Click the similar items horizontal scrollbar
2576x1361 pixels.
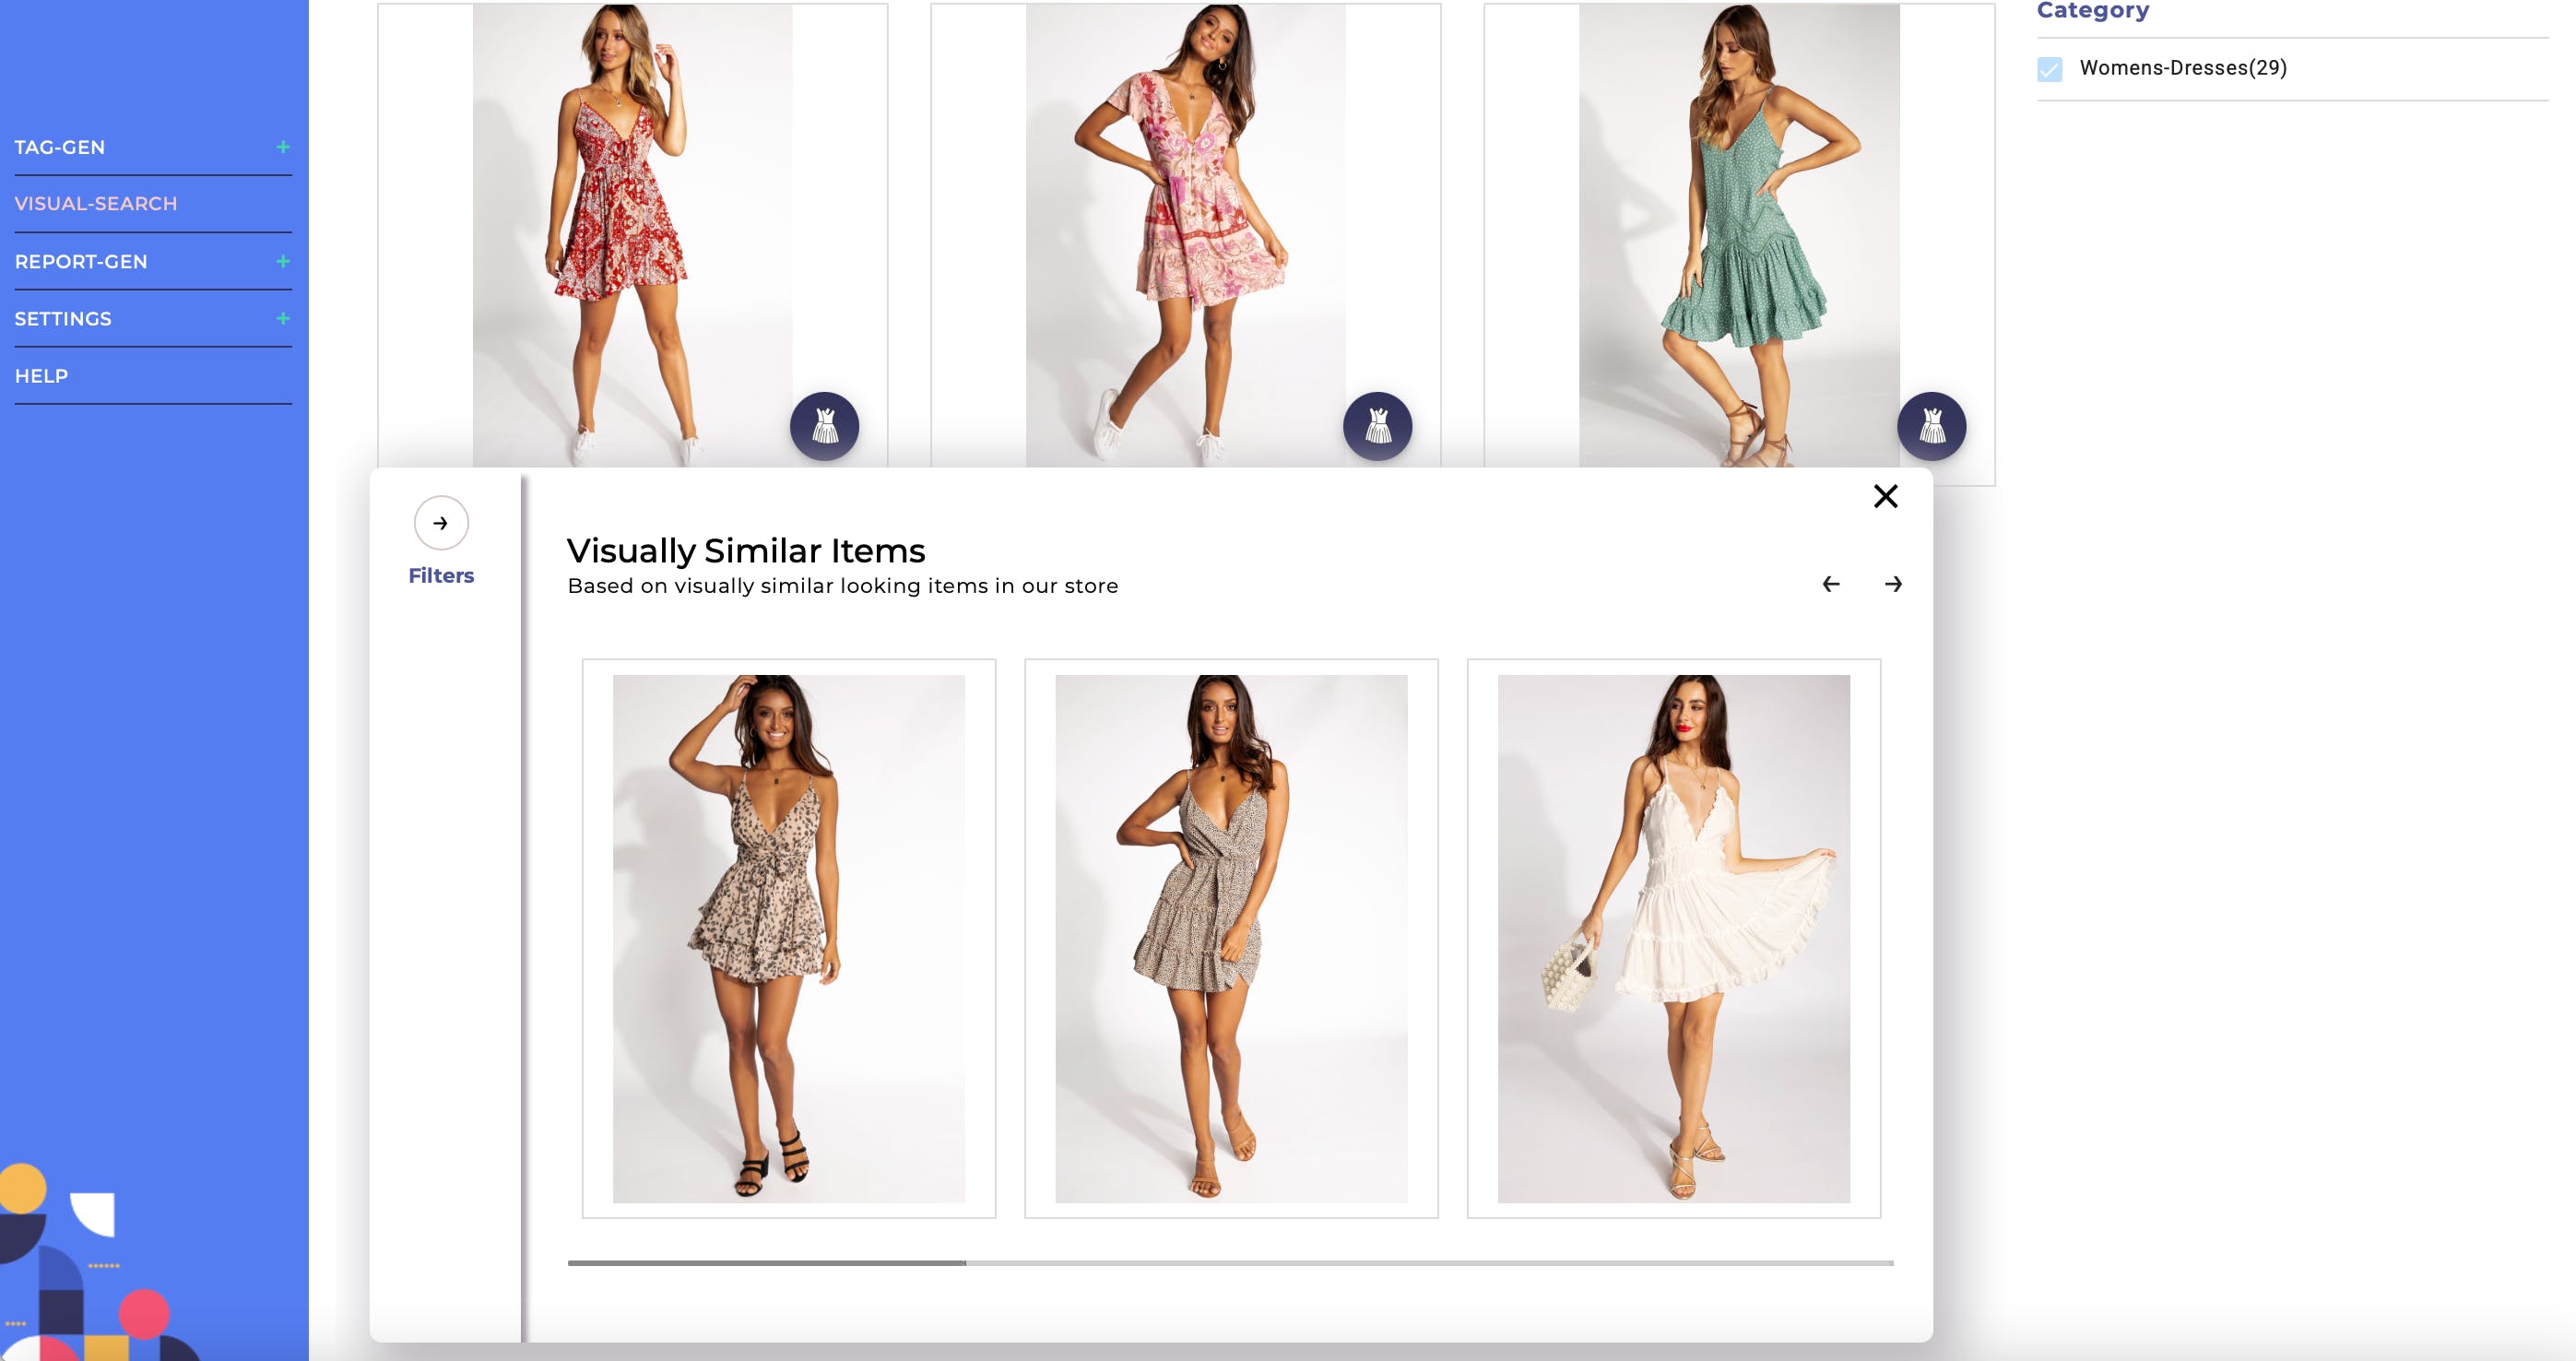[x=1230, y=1263]
